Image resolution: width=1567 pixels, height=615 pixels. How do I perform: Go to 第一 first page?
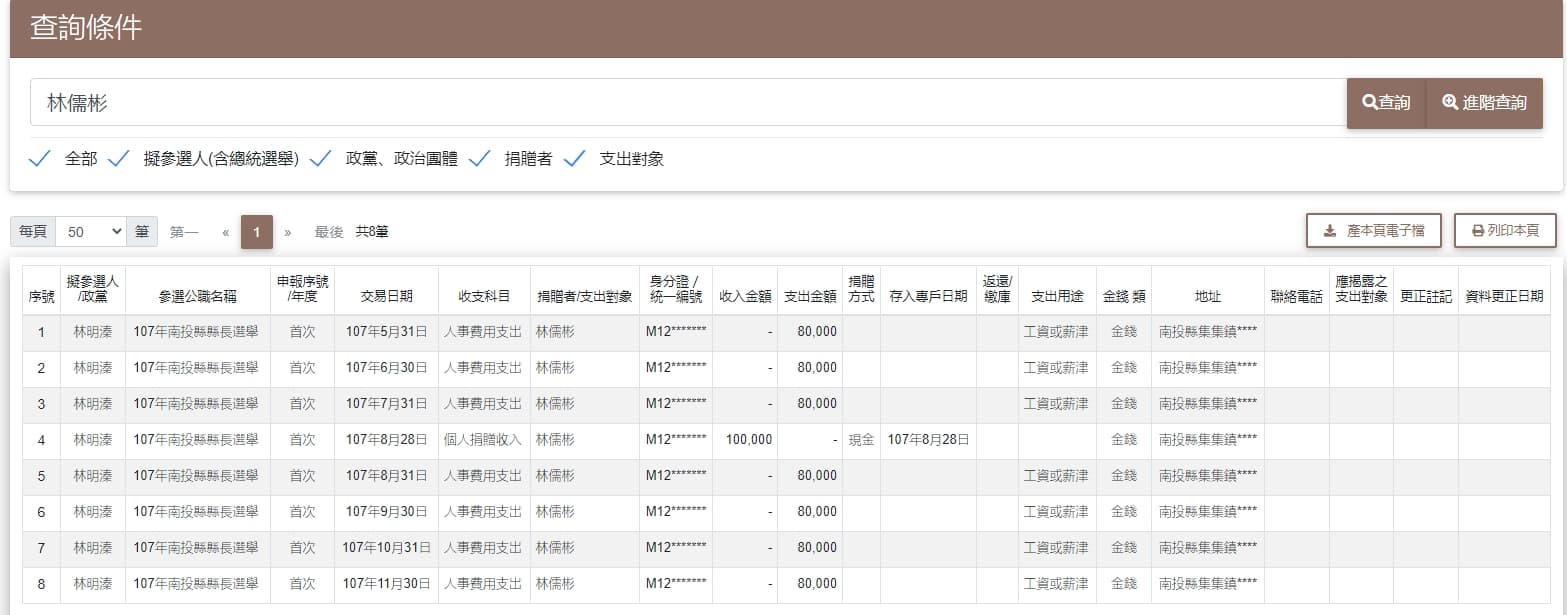(x=184, y=232)
